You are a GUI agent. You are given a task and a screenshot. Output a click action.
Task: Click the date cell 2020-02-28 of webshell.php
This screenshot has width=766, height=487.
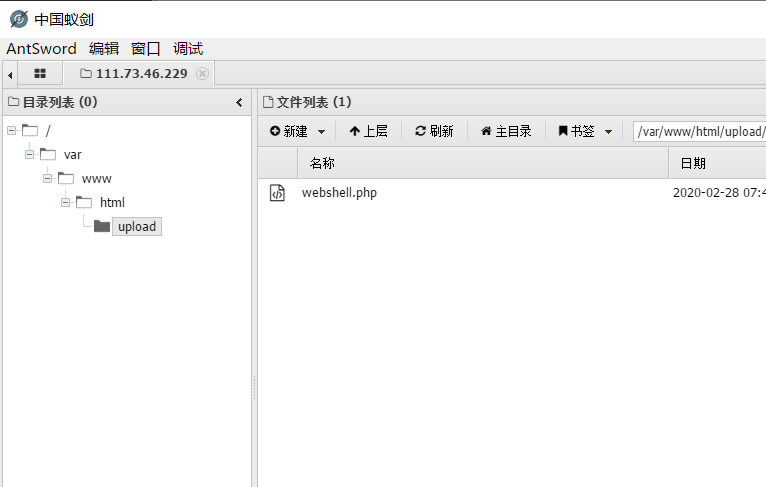(x=719, y=193)
